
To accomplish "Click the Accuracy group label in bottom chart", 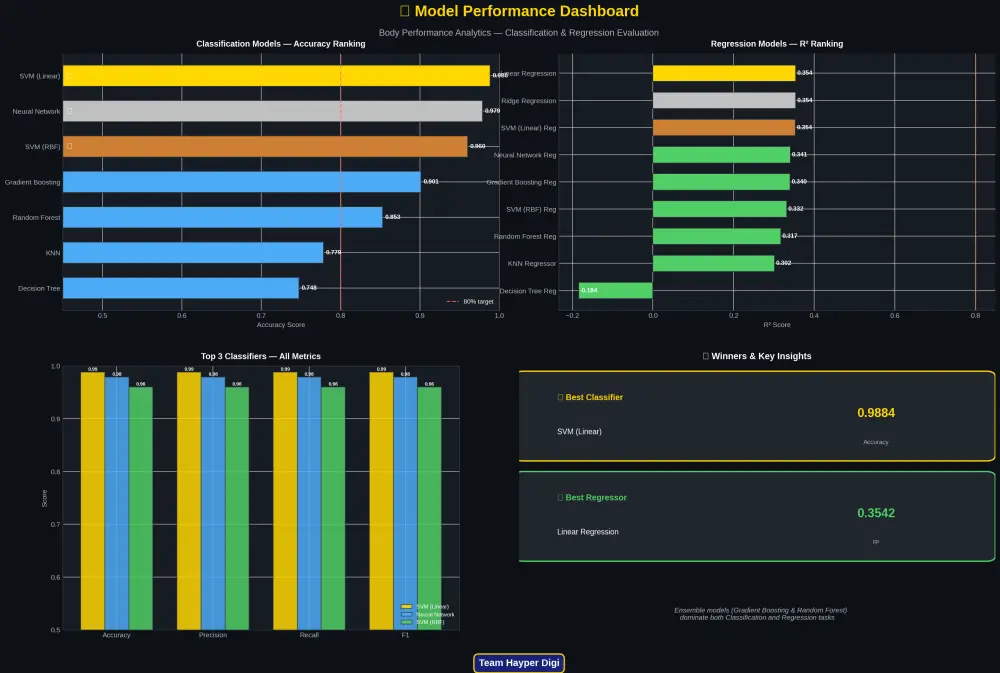I will (116, 635).
